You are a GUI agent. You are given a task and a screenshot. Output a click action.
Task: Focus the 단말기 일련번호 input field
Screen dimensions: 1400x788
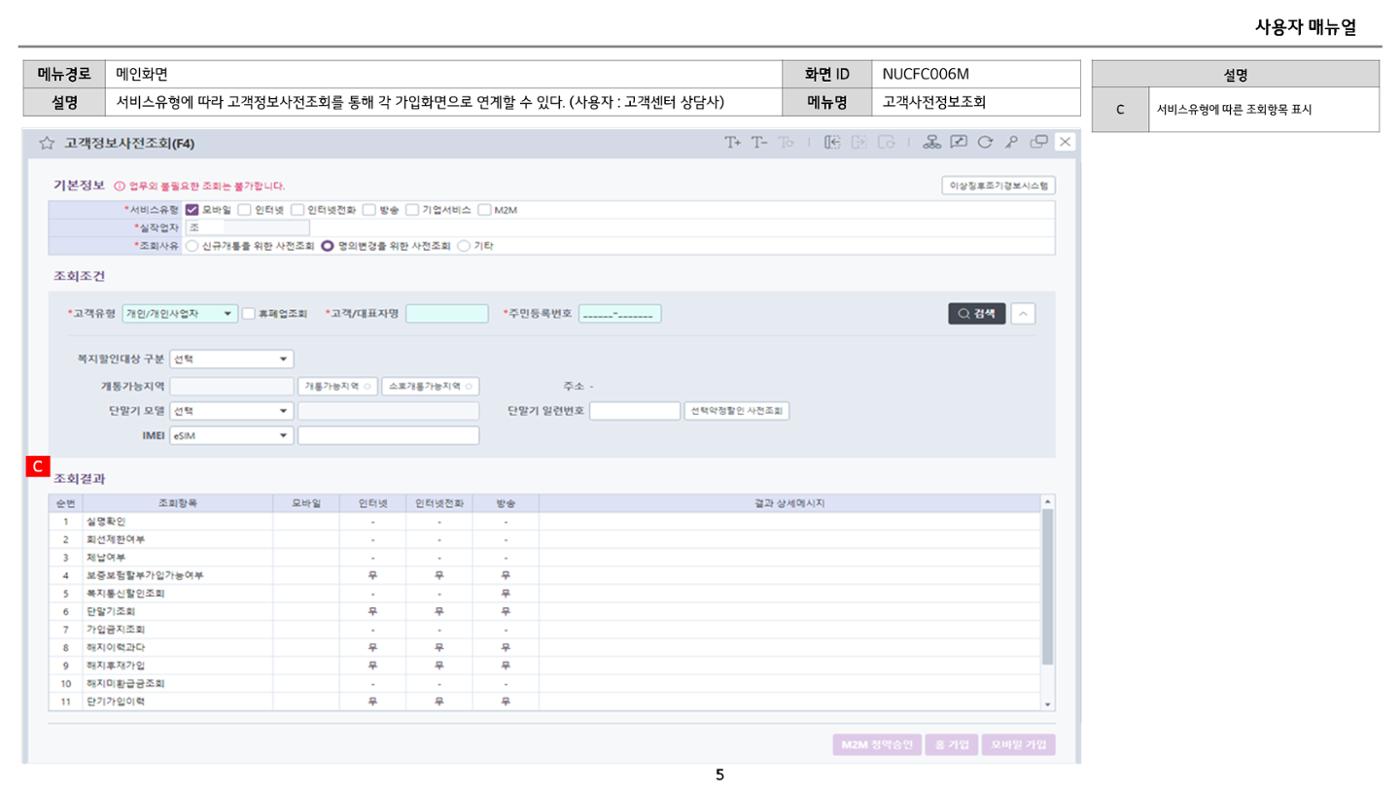point(635,411)
